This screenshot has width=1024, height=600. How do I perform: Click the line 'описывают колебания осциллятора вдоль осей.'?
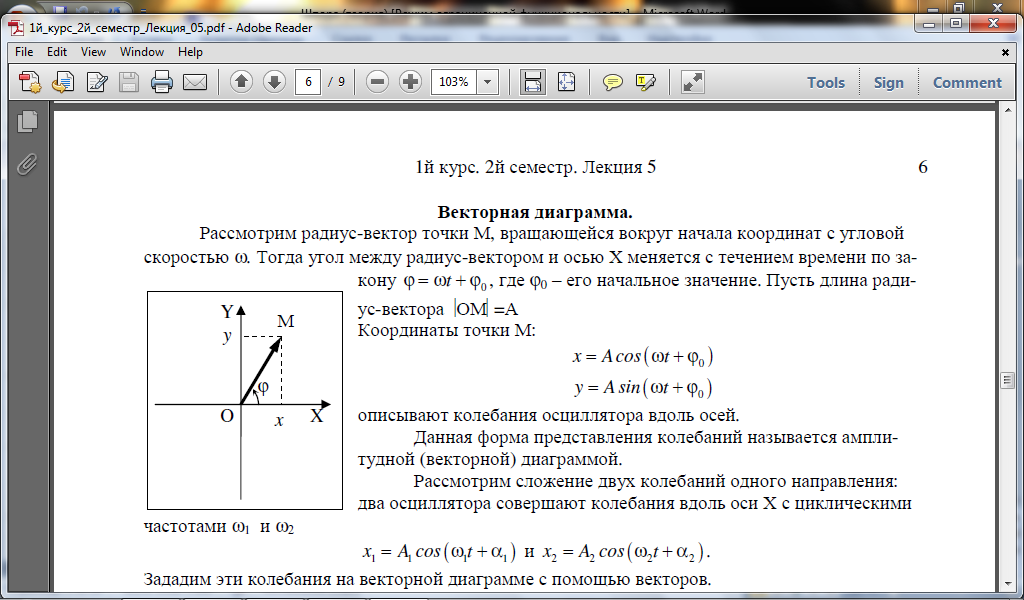tap(548, 415)
